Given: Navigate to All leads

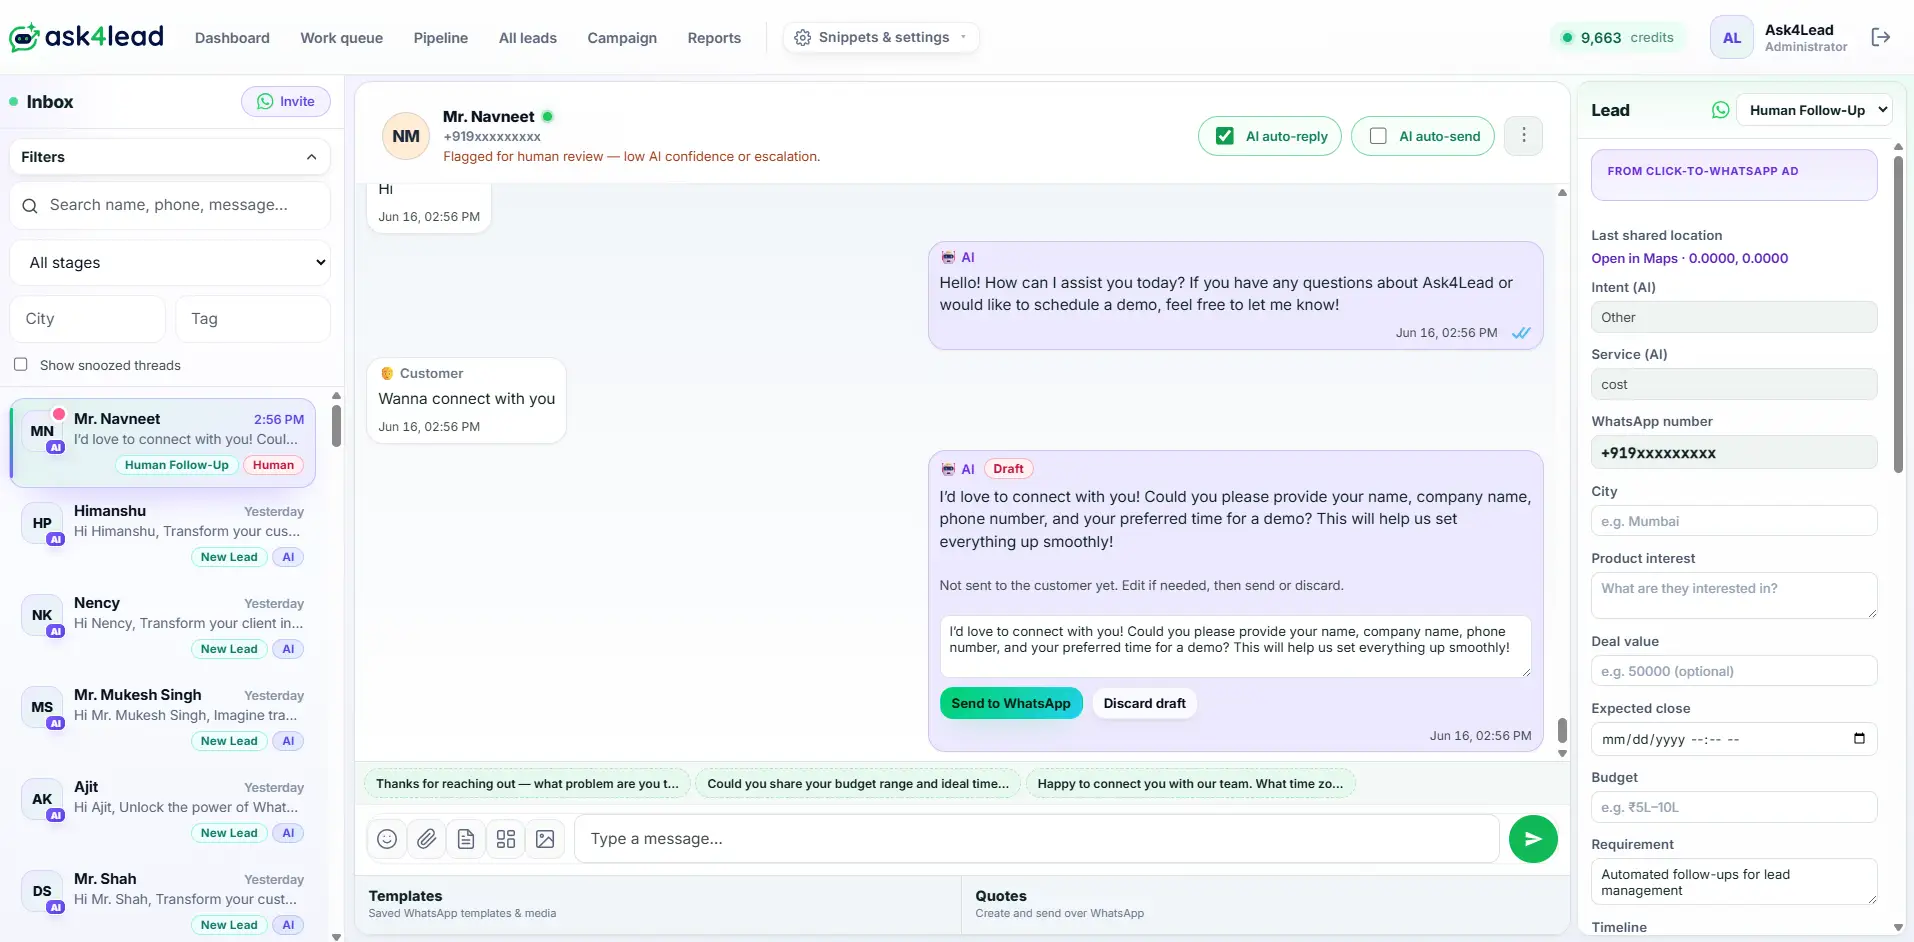Looking at the screenshot, I should tap(528, 38).
